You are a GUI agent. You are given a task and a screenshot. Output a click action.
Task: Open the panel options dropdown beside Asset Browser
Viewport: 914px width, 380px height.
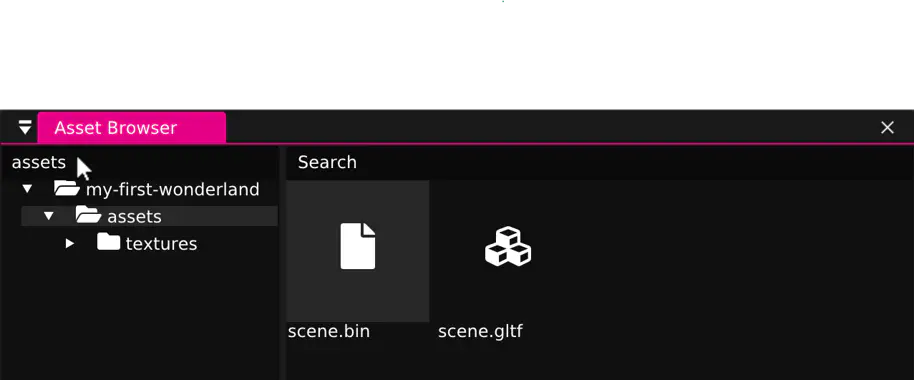point(24,128)
